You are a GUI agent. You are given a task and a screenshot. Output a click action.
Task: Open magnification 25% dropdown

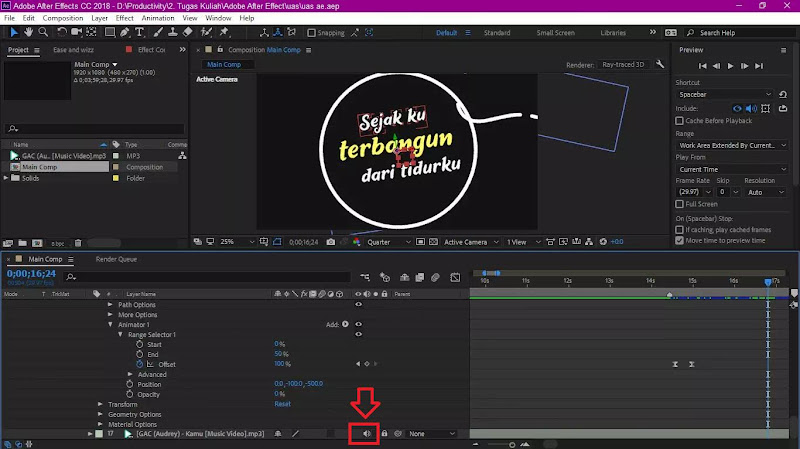[x=237, y=242]
